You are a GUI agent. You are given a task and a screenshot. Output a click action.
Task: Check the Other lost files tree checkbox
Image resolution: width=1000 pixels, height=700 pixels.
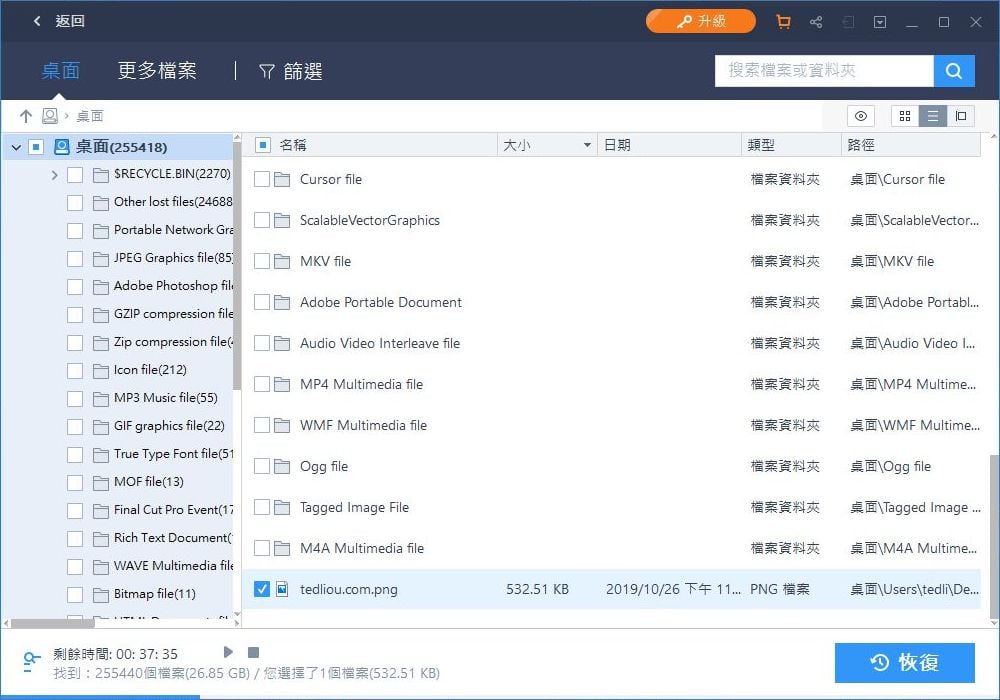(x=75, y=203)
